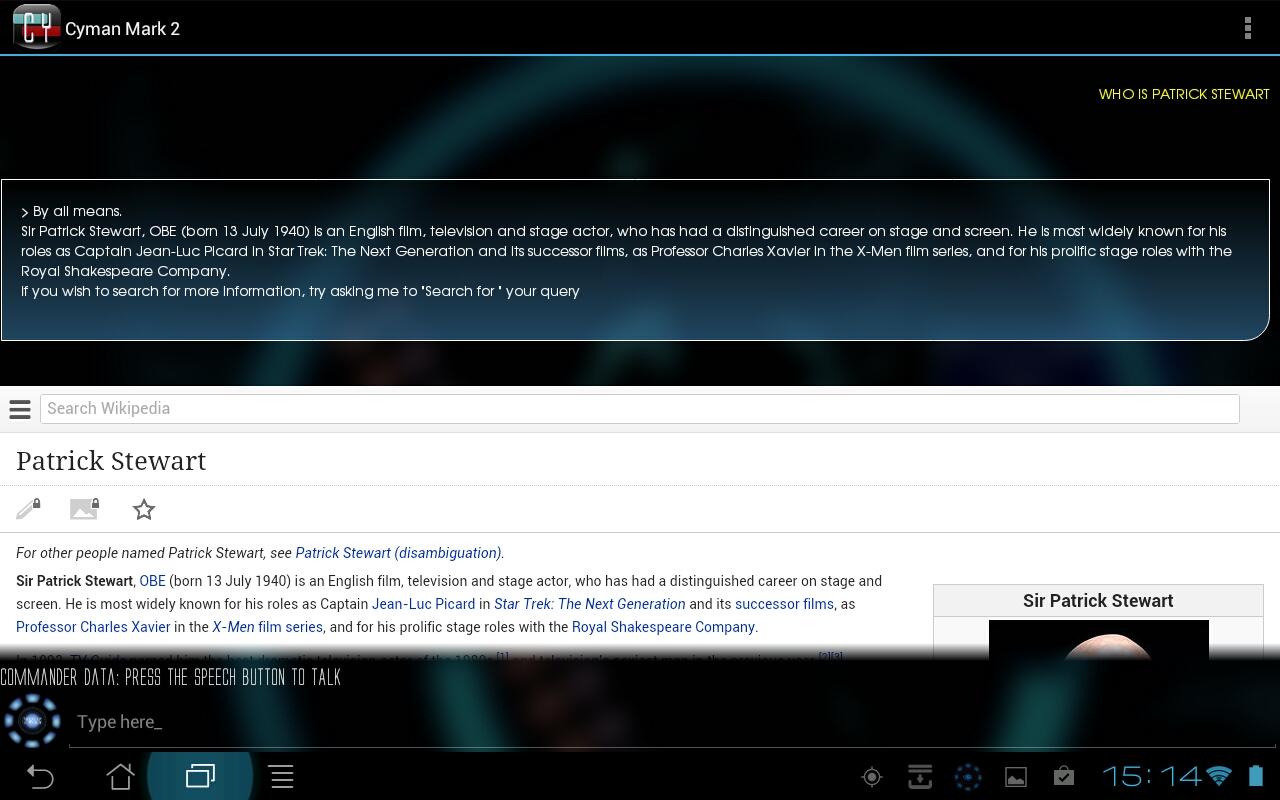Open the navigation bar menu button
This screenshot has width=1280, height=800.
[x=282, y=776]
